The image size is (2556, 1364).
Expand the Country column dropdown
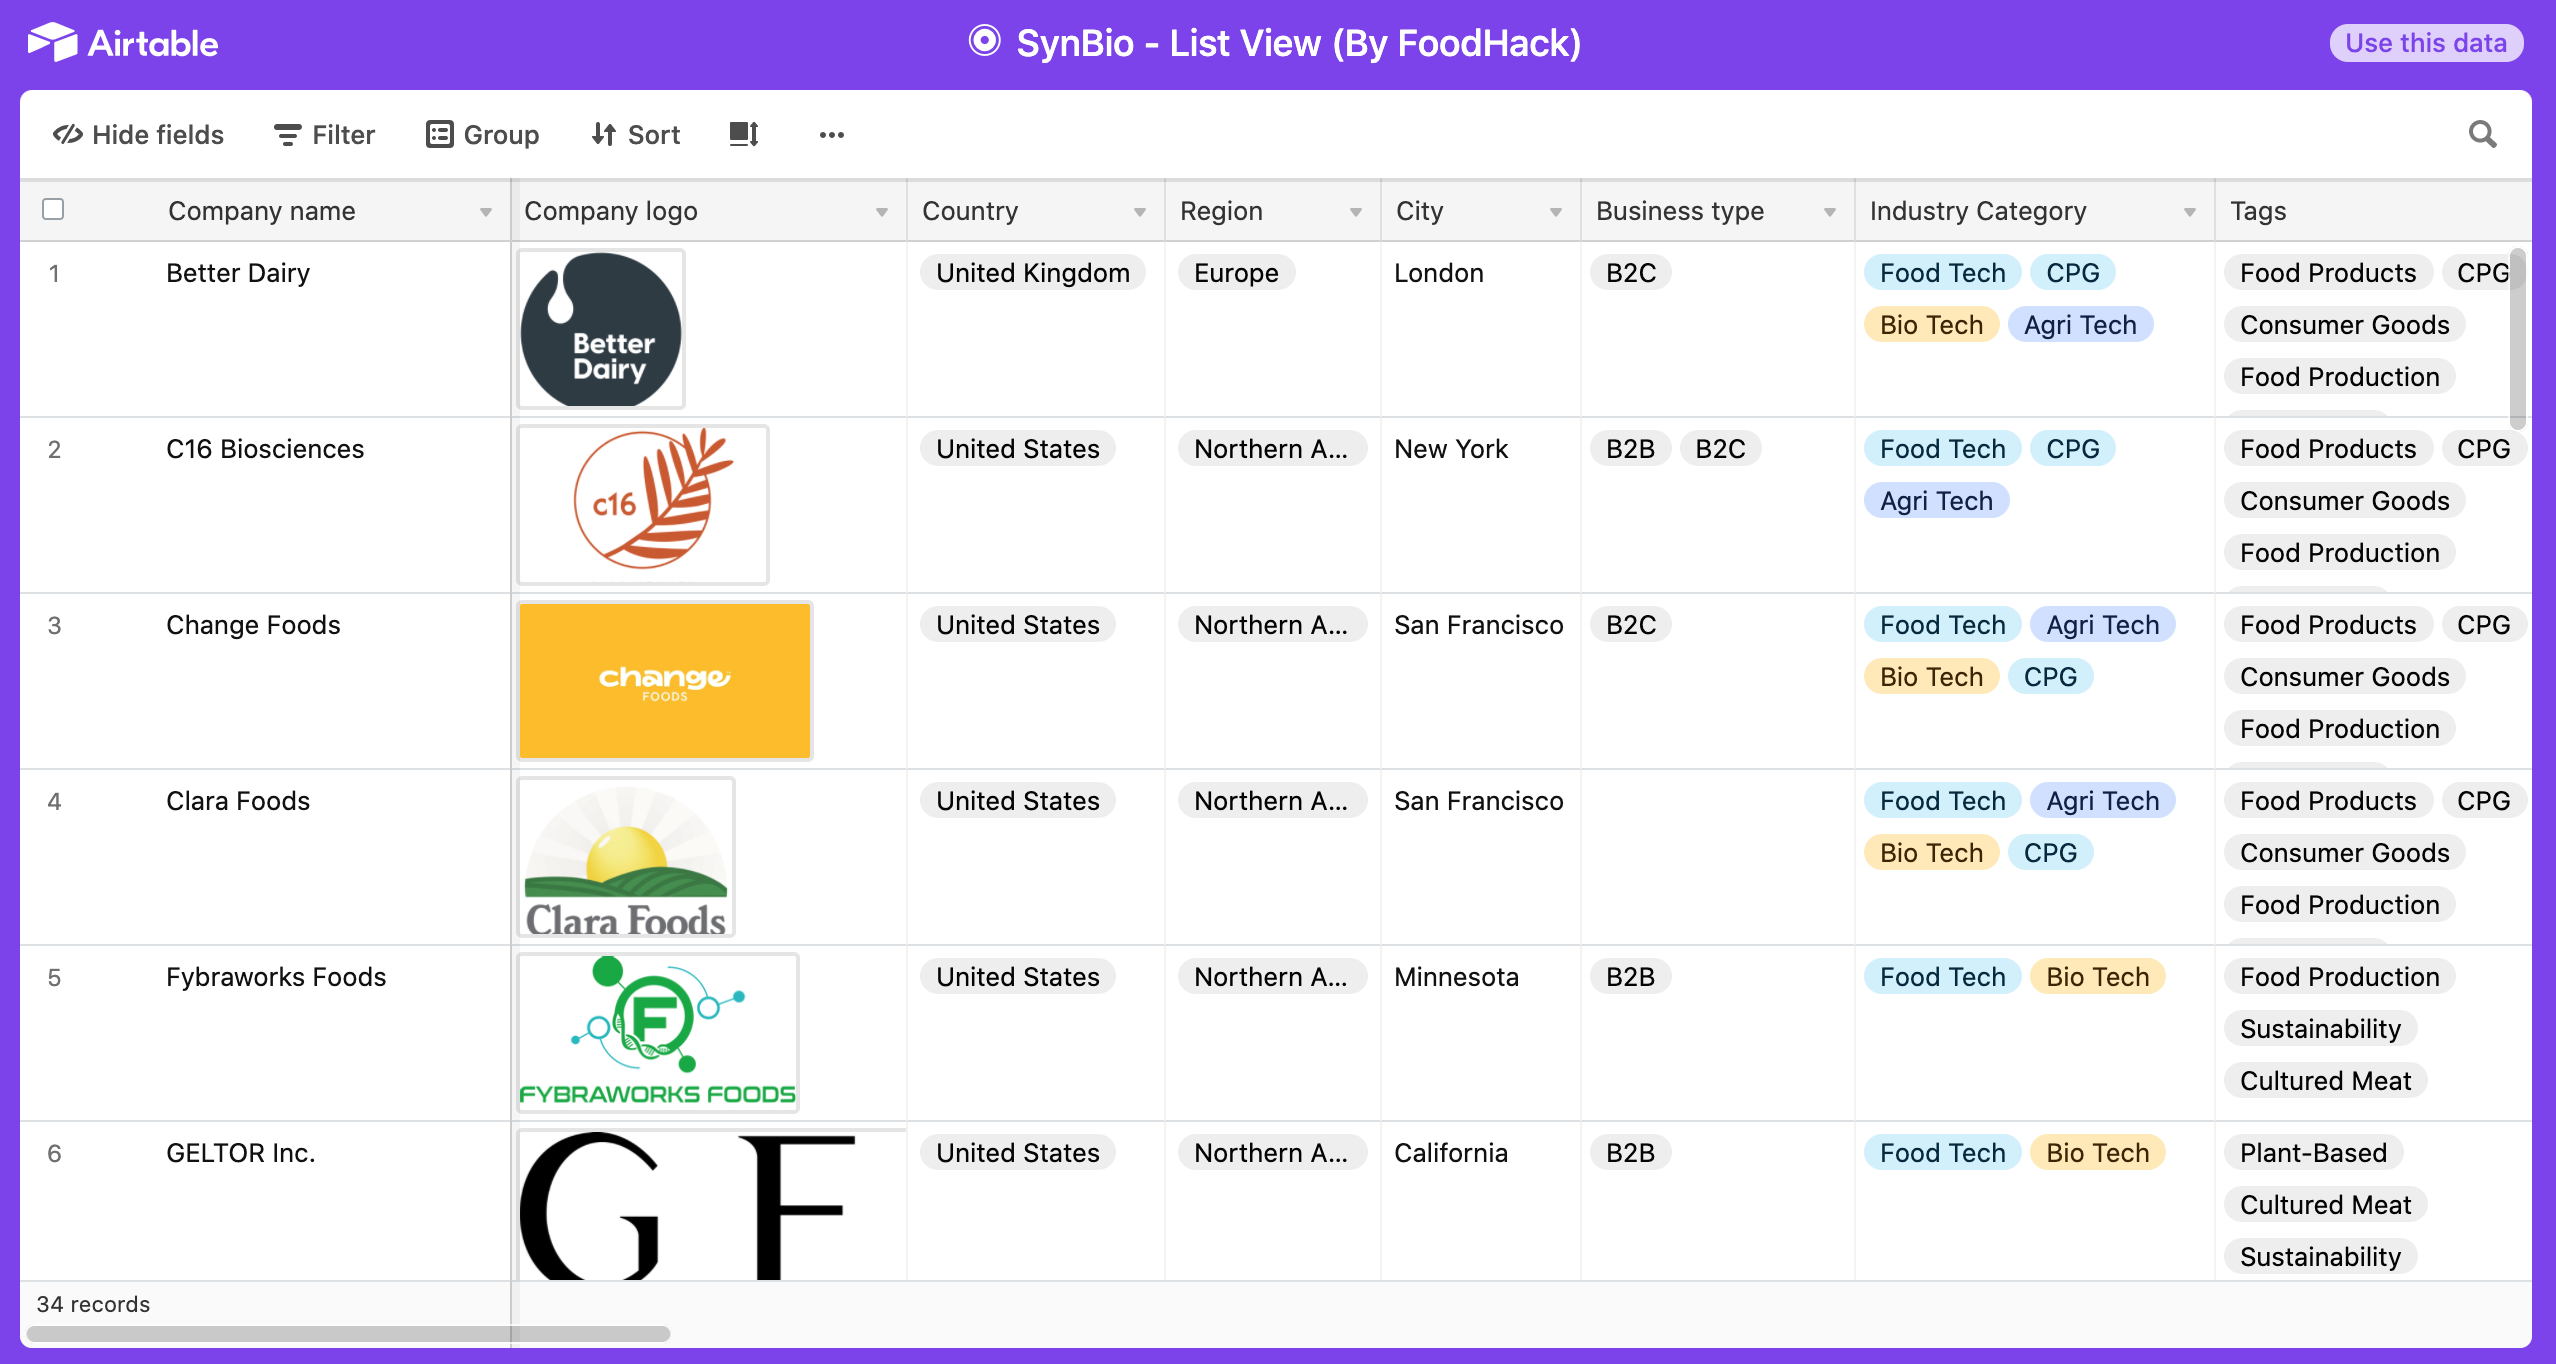1140,212
